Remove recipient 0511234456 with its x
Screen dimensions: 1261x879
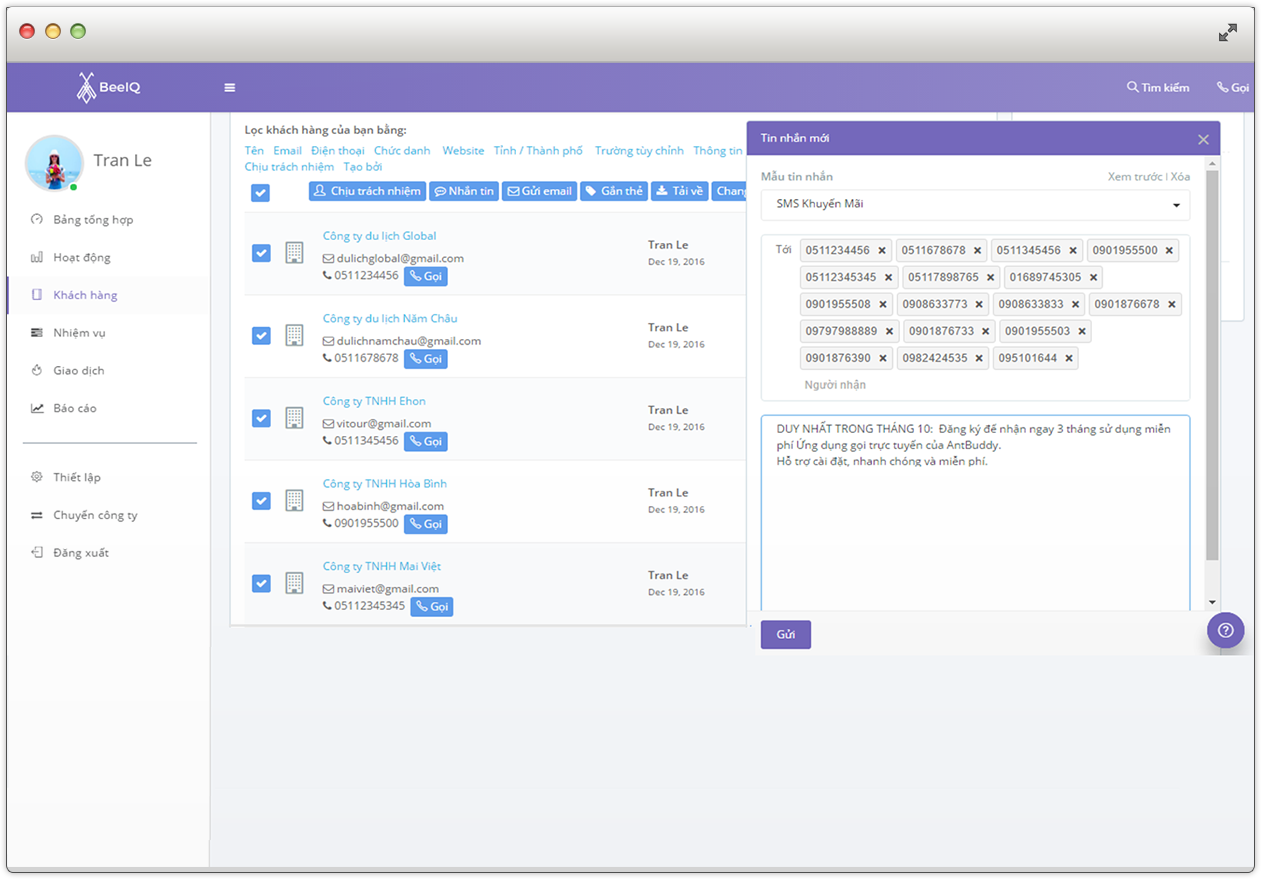tap(882, 251)
